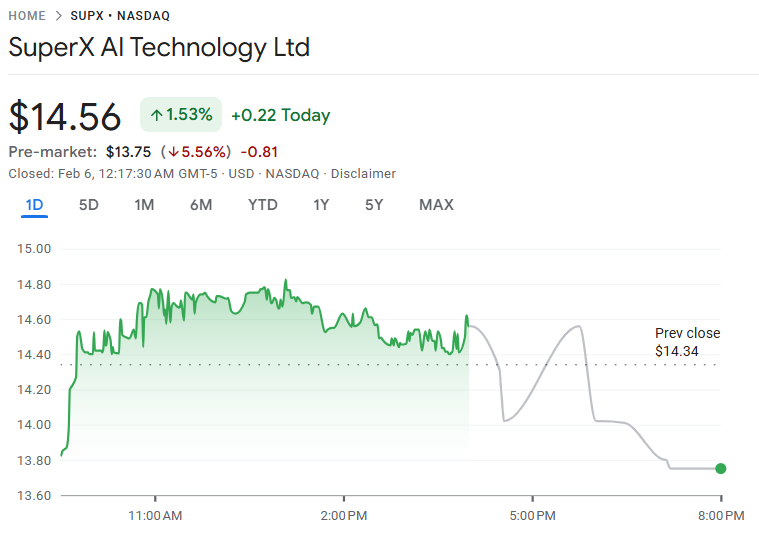Open the Disclaimer link
Viewport: 759px width, 540px height.
(363, 173)
